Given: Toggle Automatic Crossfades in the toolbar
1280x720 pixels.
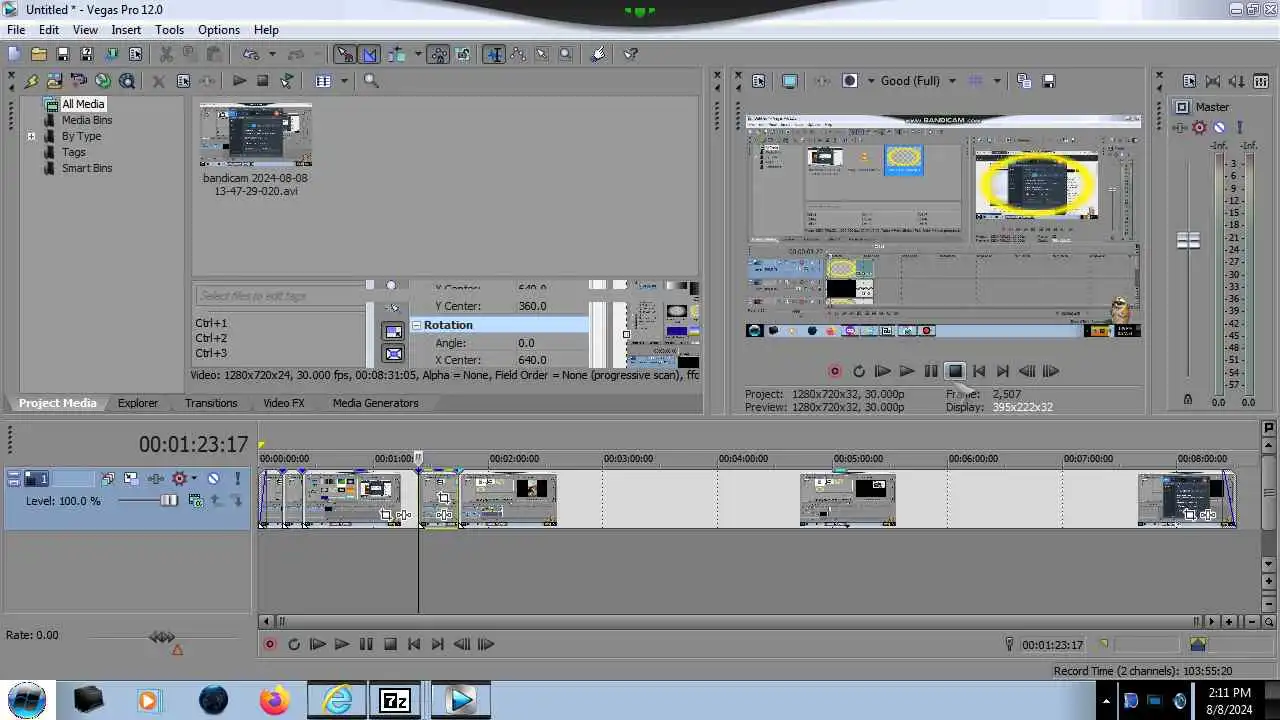Looking at the screenshot, I should [x=369, y=54].
